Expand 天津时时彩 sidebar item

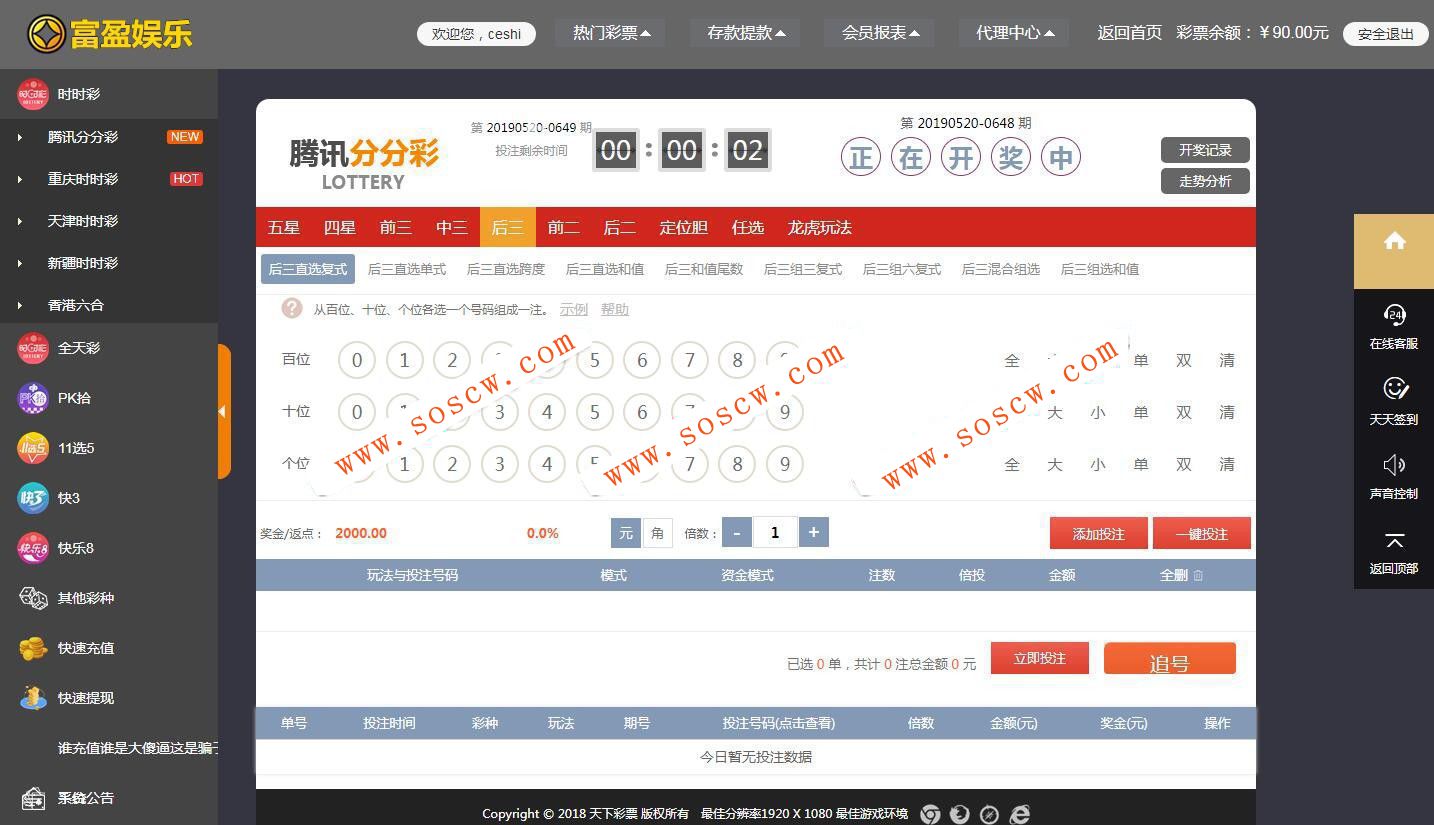pyautogui.click(x=109, y=221)
